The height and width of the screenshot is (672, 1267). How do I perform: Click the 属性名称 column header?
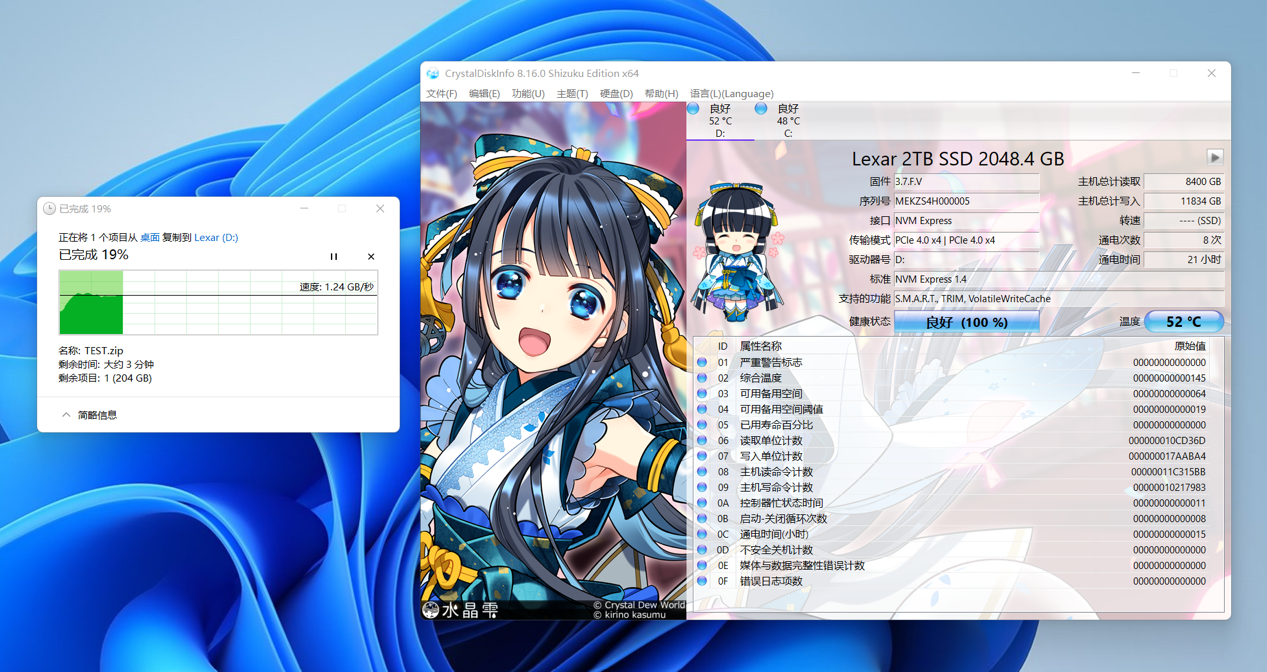tap(761, 346)
